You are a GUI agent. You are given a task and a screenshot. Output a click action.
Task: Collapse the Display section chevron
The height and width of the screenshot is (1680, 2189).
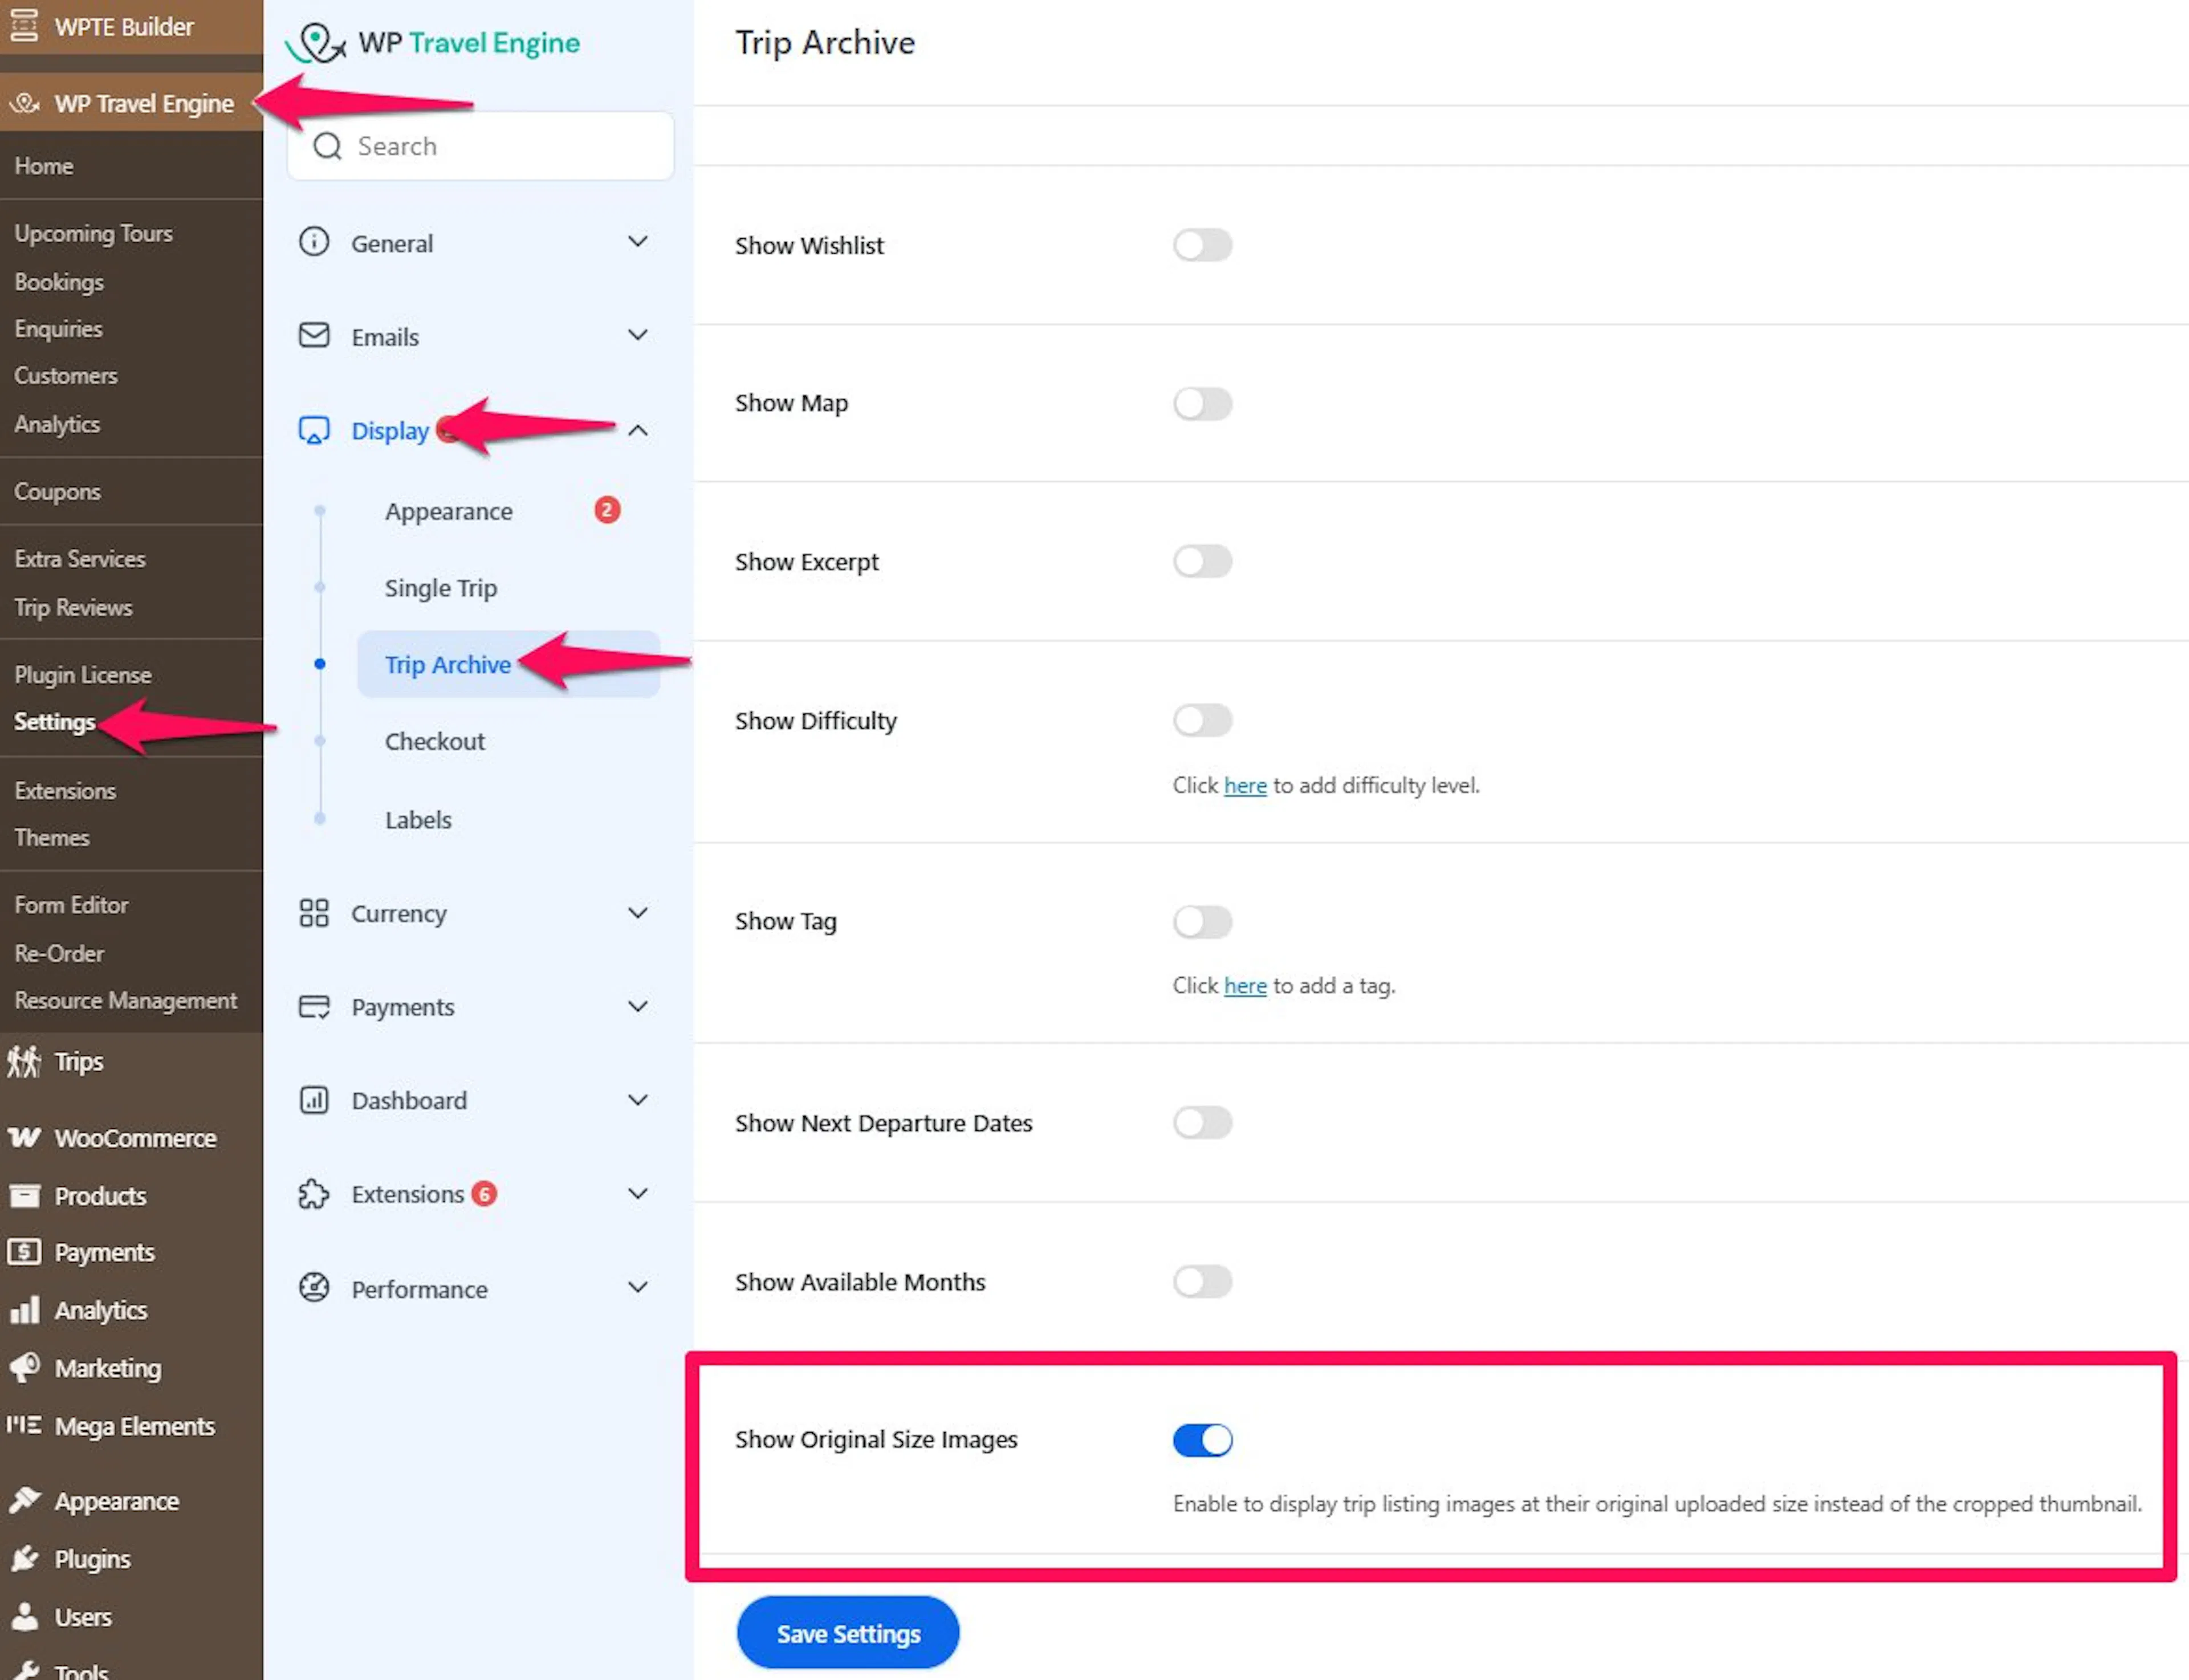(x=637, y=430)
